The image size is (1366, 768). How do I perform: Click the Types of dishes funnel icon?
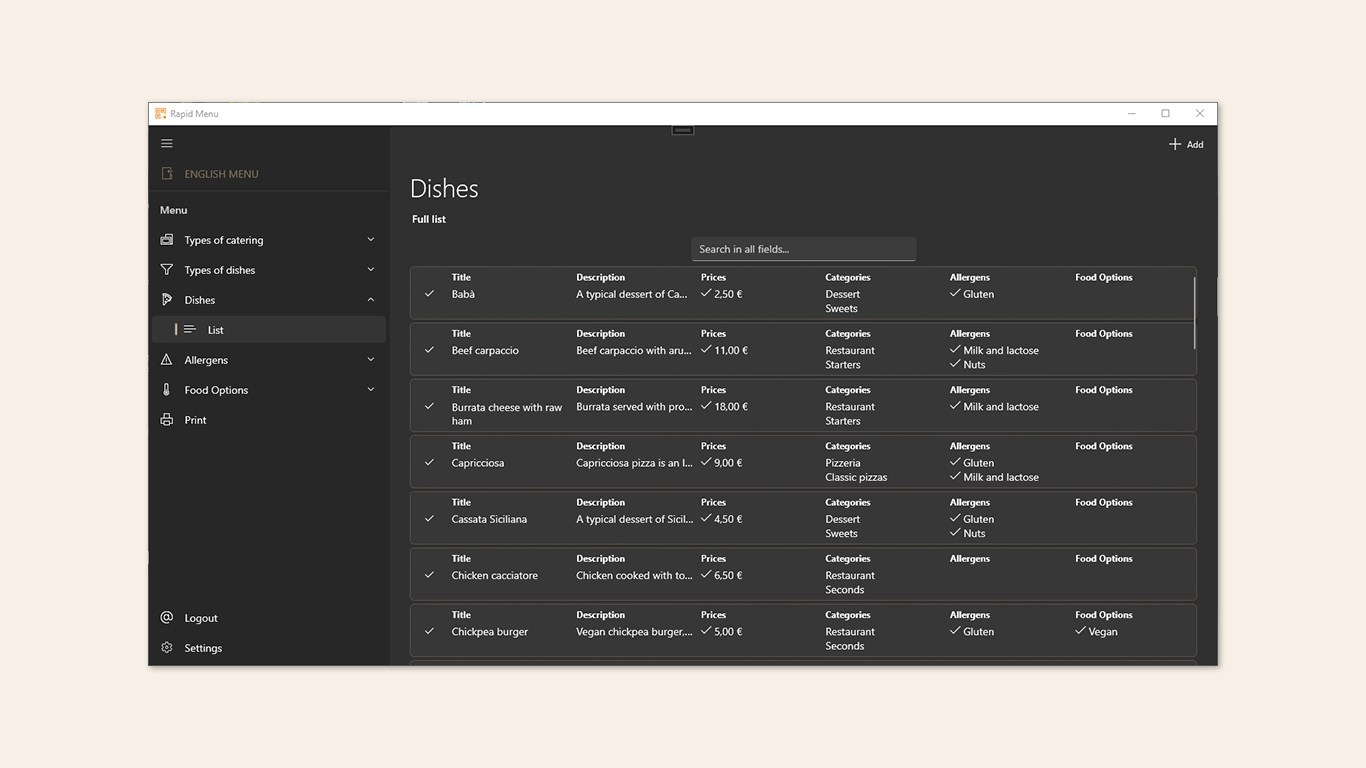click(167, 270)
